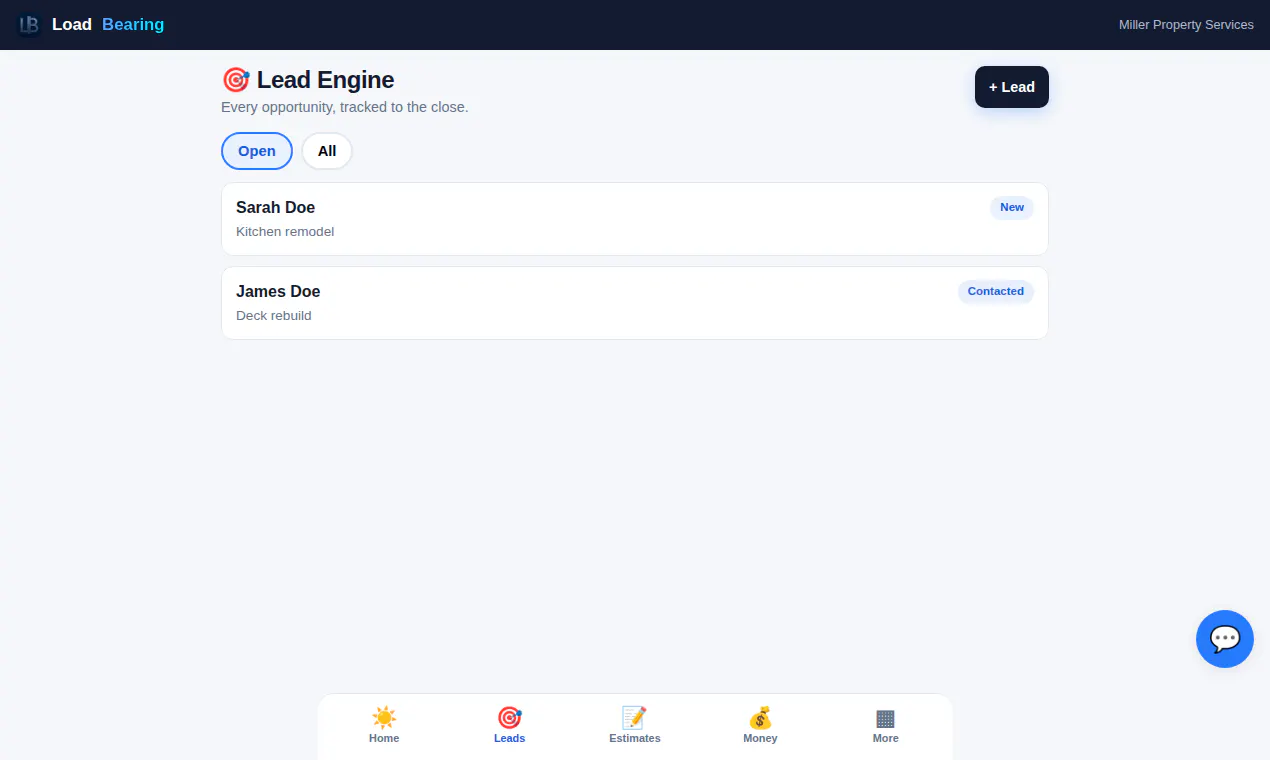Go to Home via sun icon
This screenshot has height=760, width=1270.
(384, 717)
